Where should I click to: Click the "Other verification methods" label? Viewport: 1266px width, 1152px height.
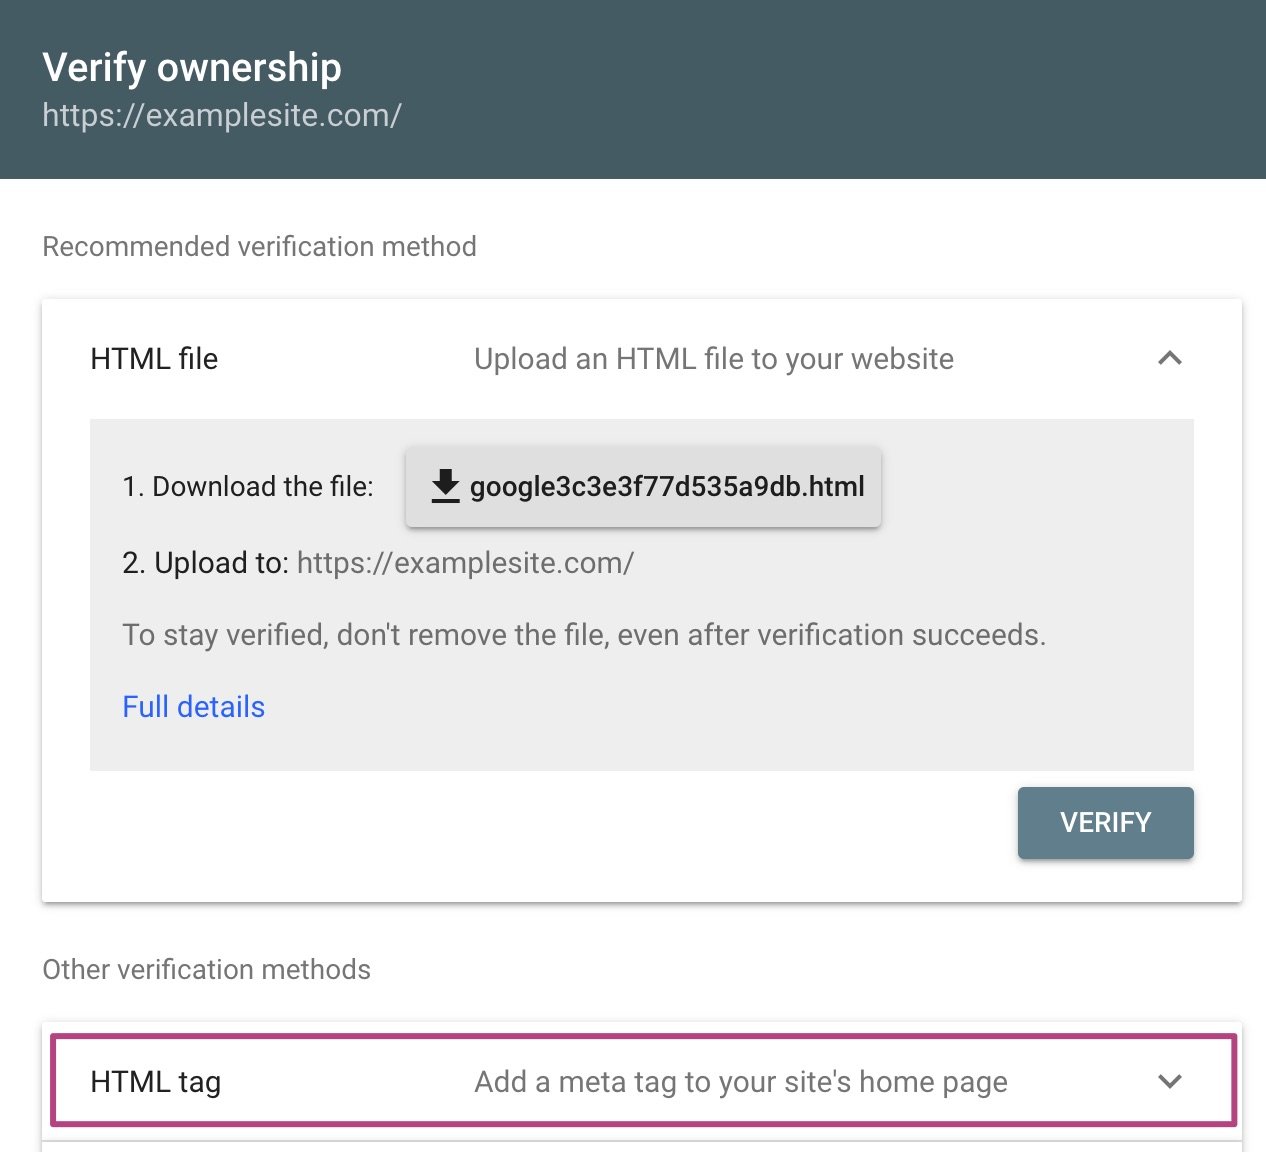[206, 970]
